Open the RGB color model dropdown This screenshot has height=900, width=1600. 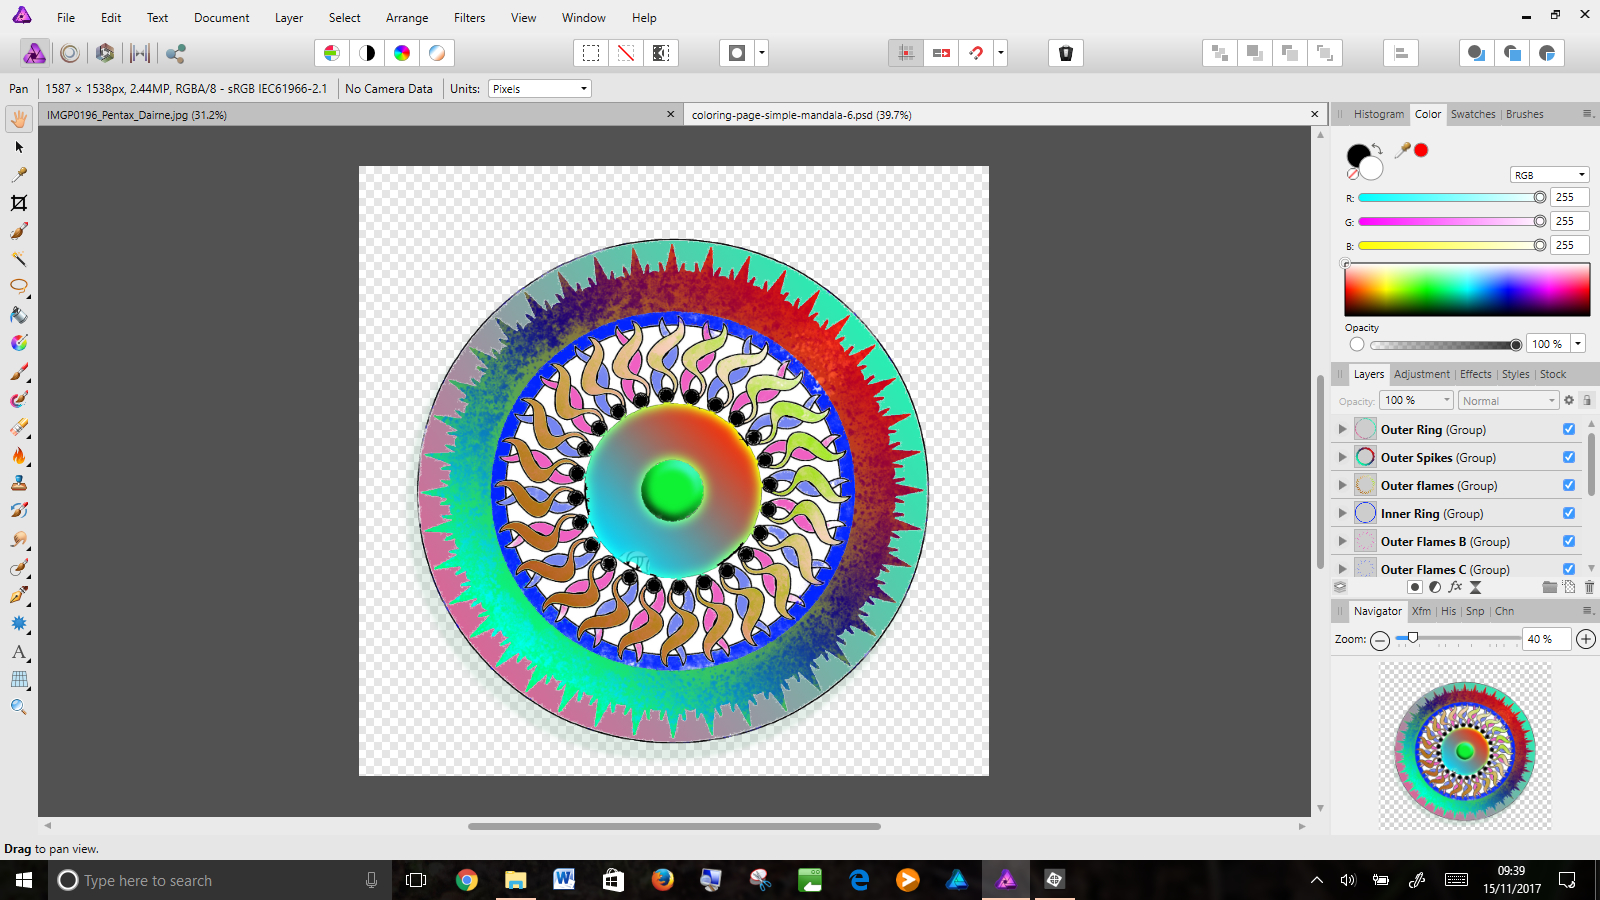click(1549, 175)
